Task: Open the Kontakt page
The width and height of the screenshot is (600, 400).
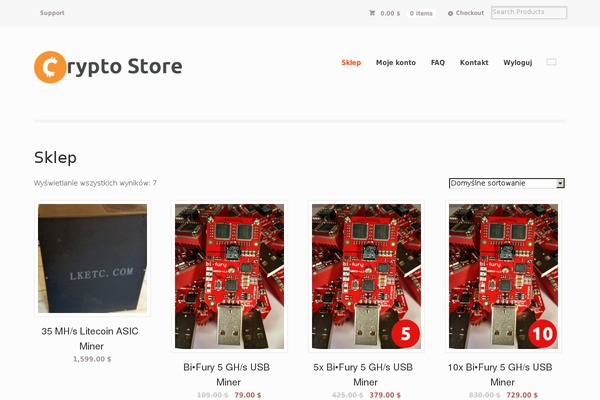Action: pyautogui.click(x=474, y=62)
